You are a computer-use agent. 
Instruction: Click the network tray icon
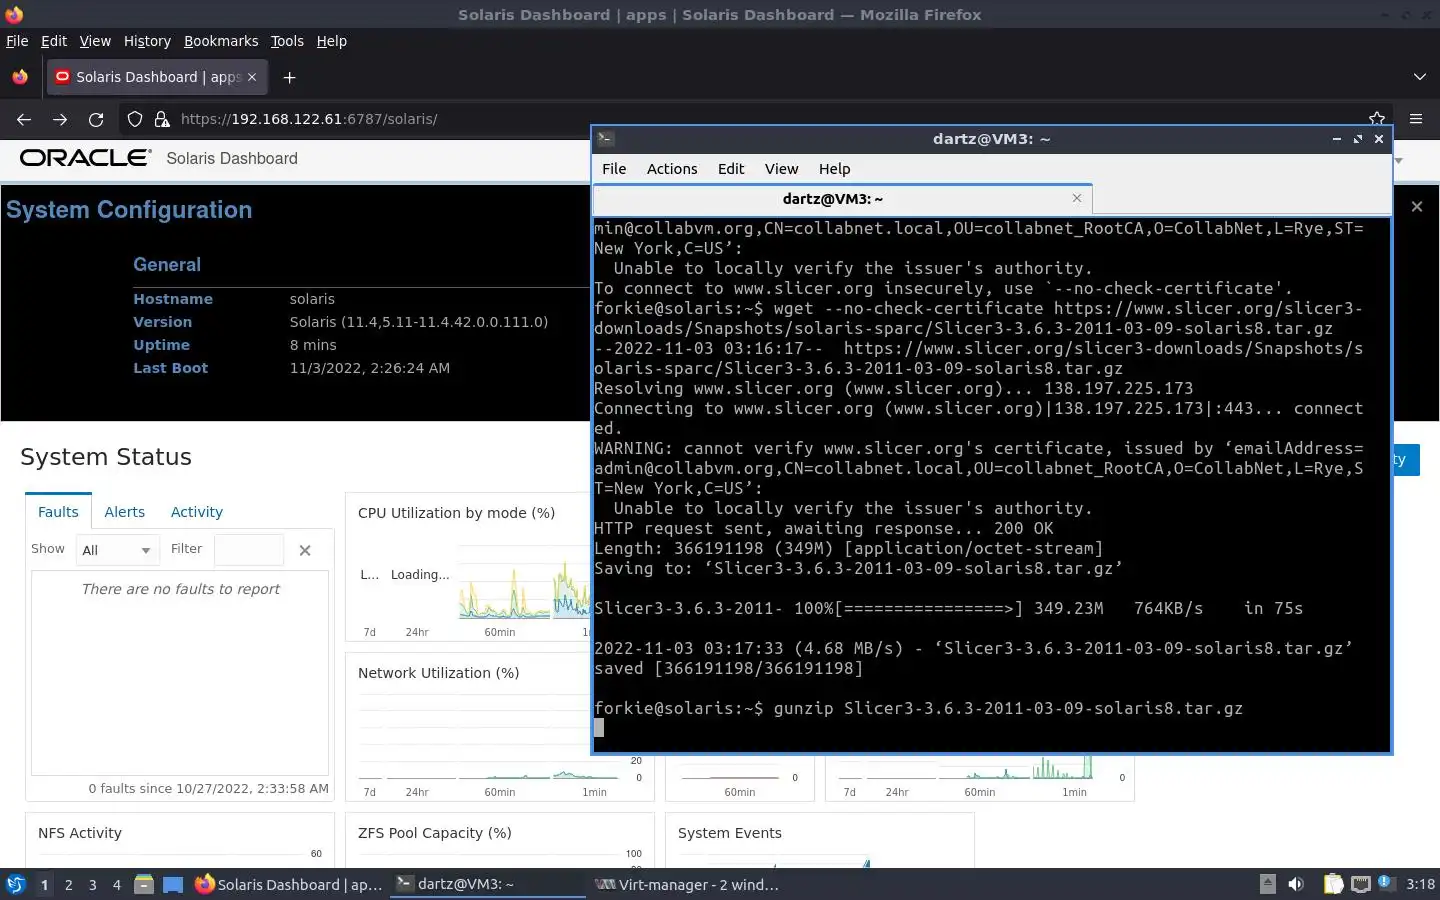tap(1360, 884)
